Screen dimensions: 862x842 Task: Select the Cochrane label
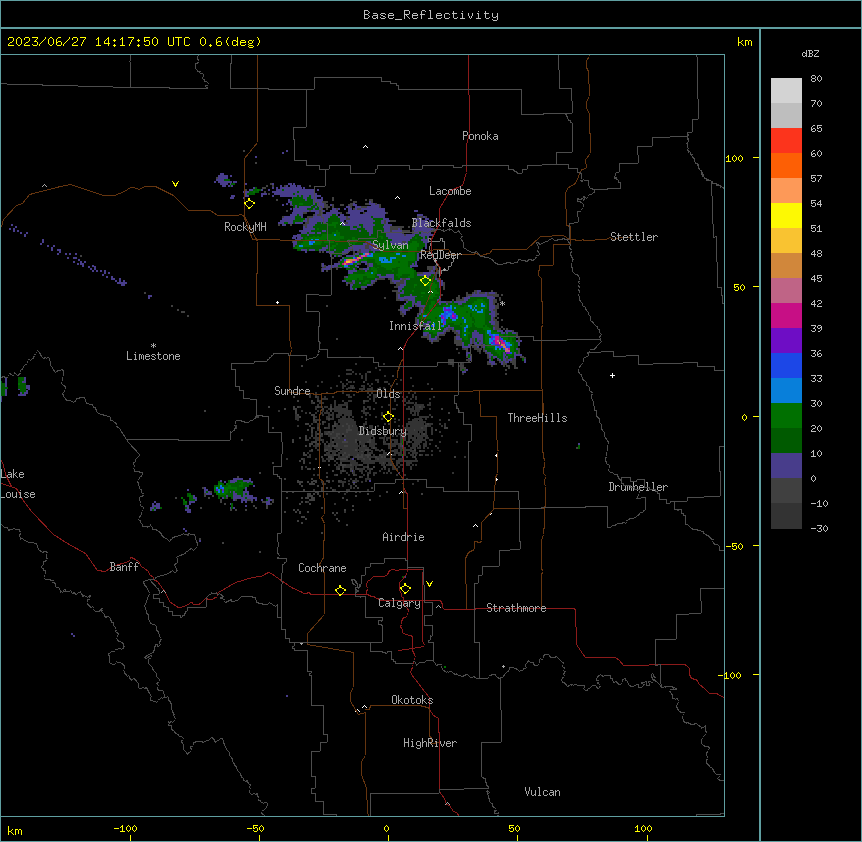point(322,568)
